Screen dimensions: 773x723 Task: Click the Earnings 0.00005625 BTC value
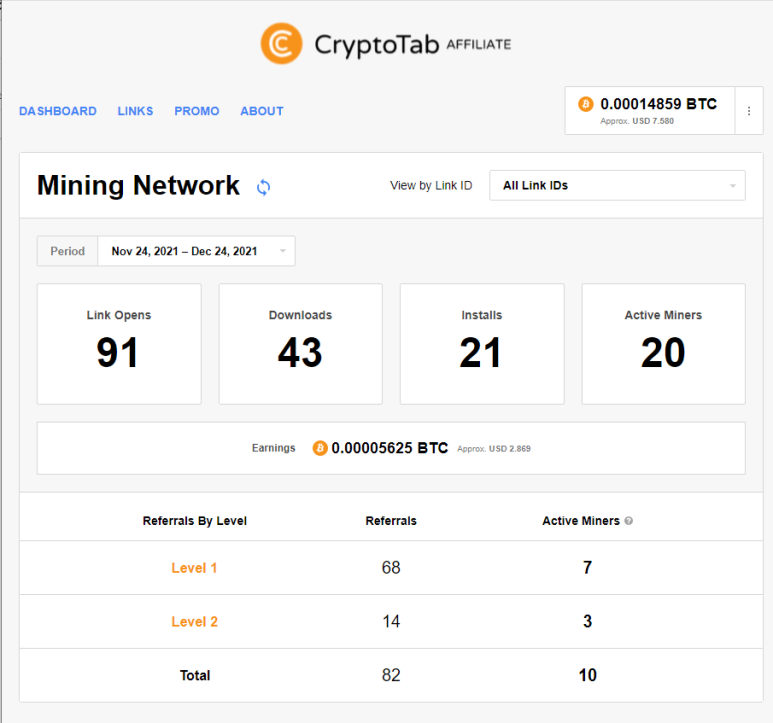click(389, 448)
